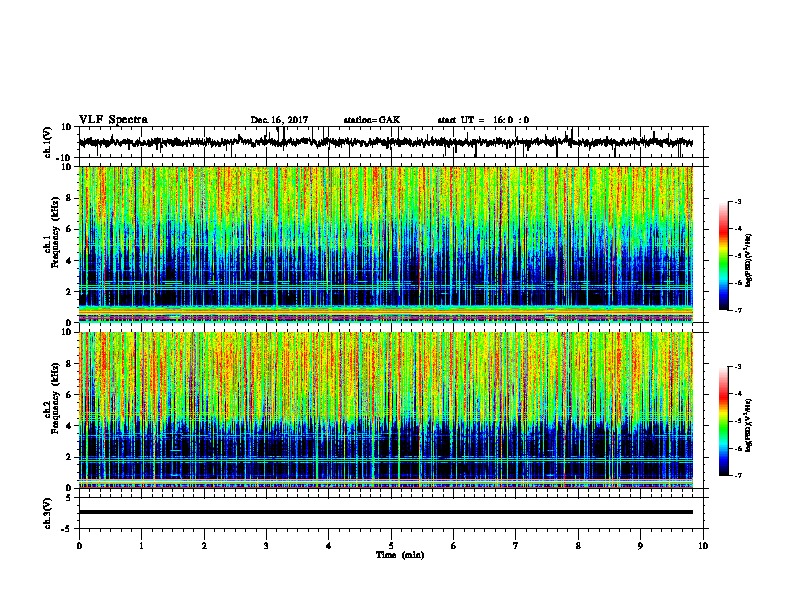Click the time axis tick label "1"

click(x=141, y=546)
